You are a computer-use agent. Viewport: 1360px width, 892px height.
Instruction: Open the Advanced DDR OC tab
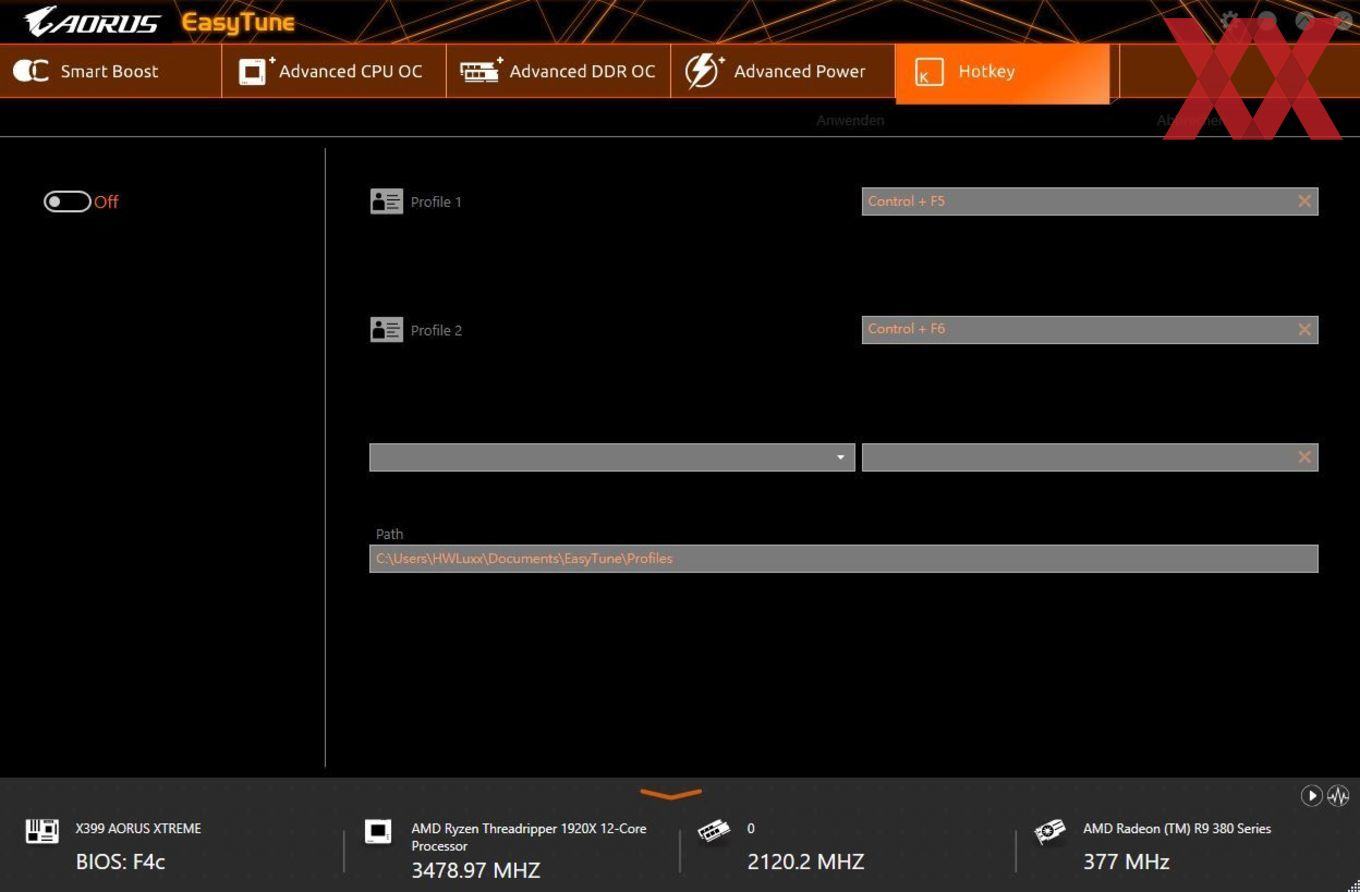click(x=558, y=71)
